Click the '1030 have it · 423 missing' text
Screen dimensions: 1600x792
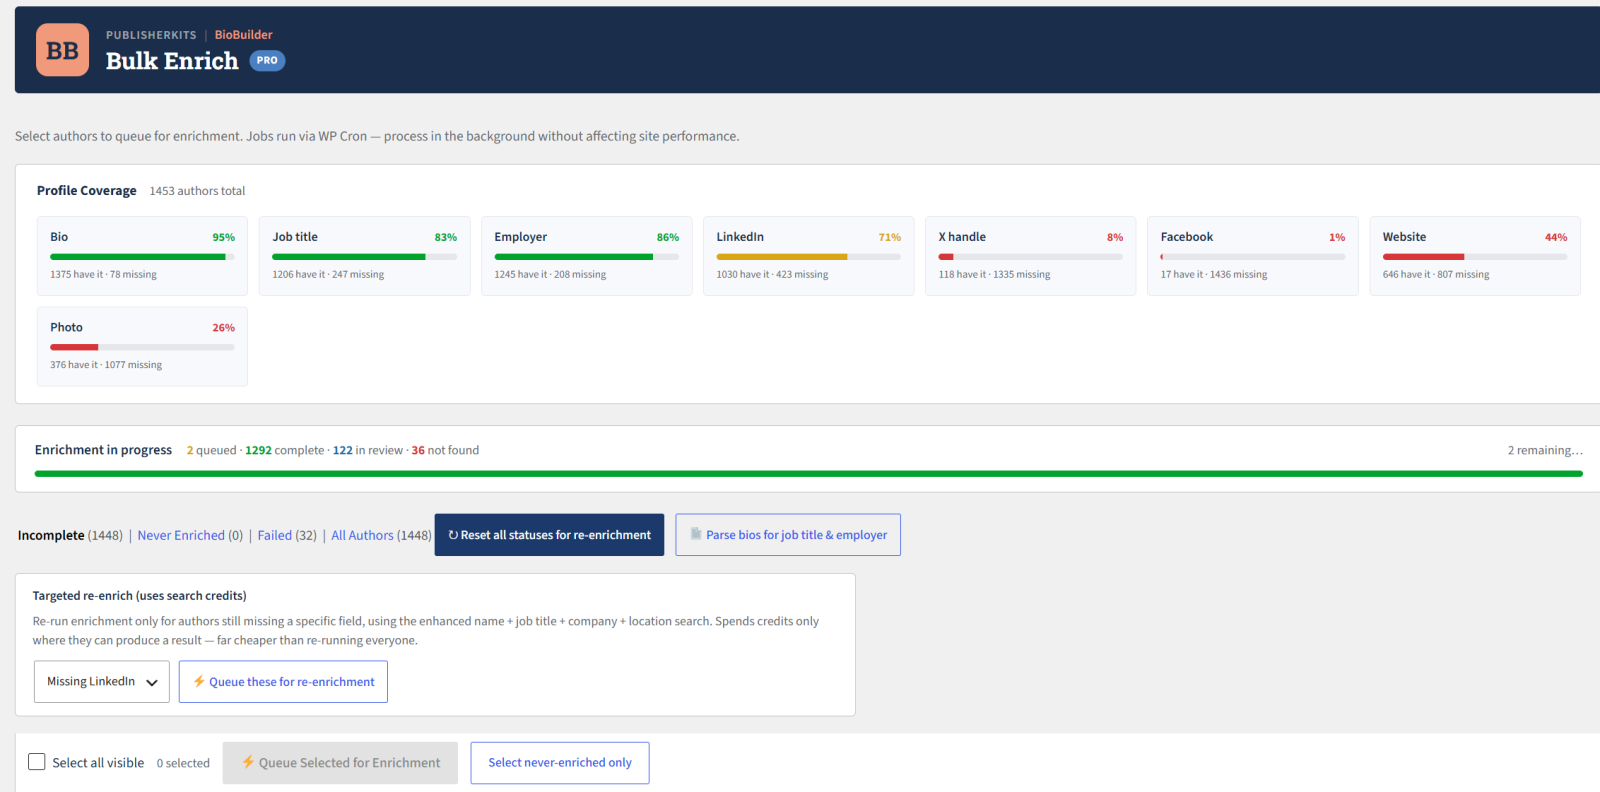tap(772, 274)
